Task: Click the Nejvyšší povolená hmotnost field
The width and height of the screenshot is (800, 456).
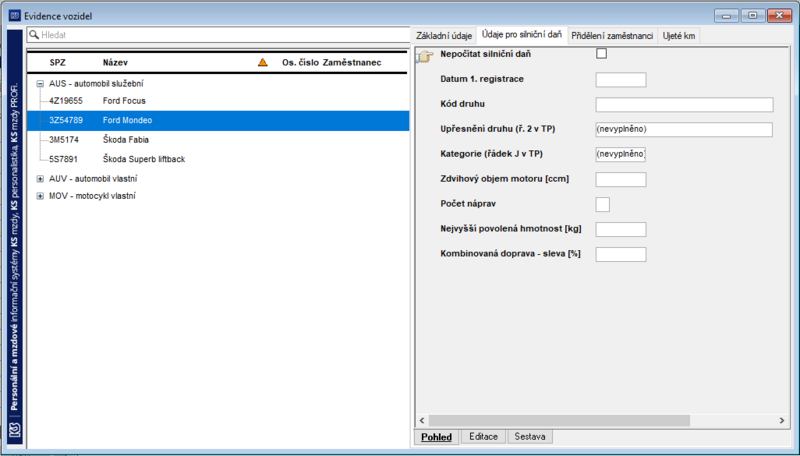Action: (620, 230)
